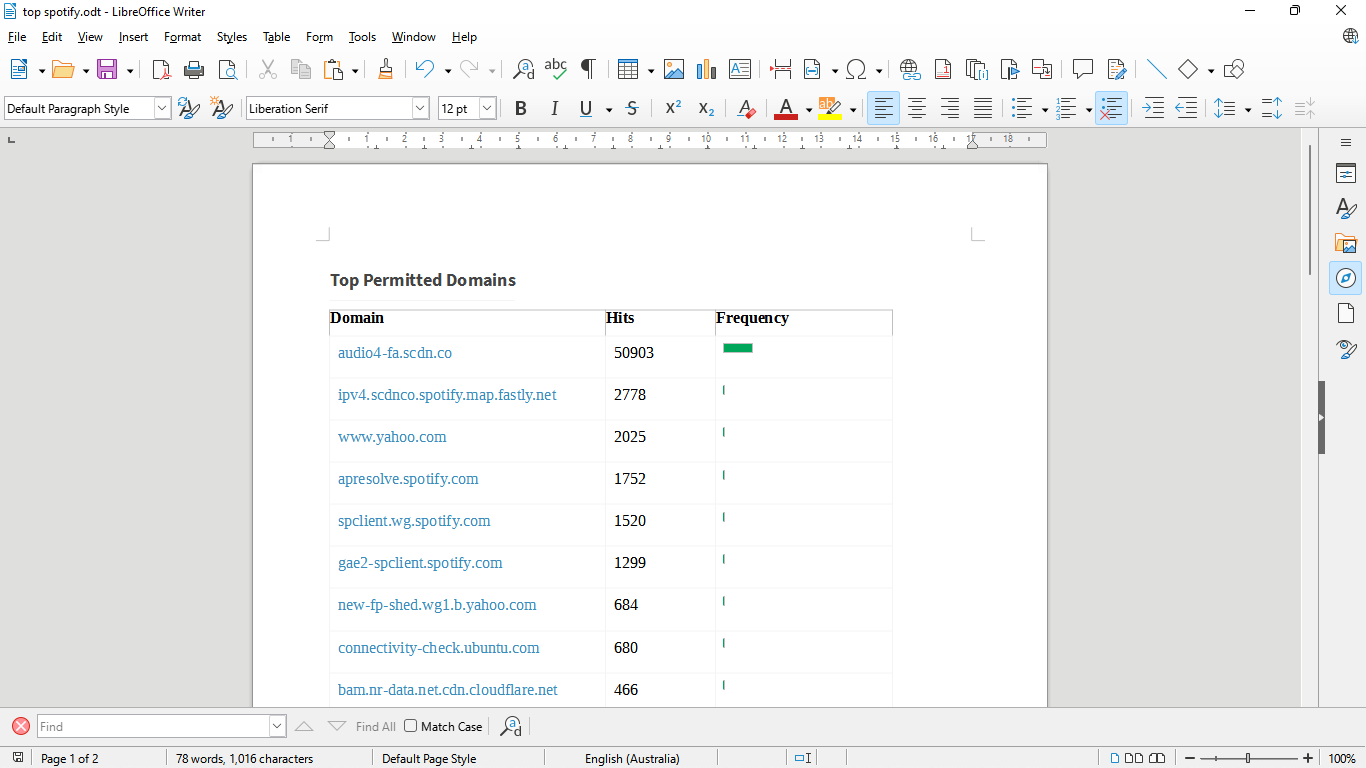The image size is (1366, 768).
Task: Open Sidebar Styles deck
Action: click(x=1346, y=208)
